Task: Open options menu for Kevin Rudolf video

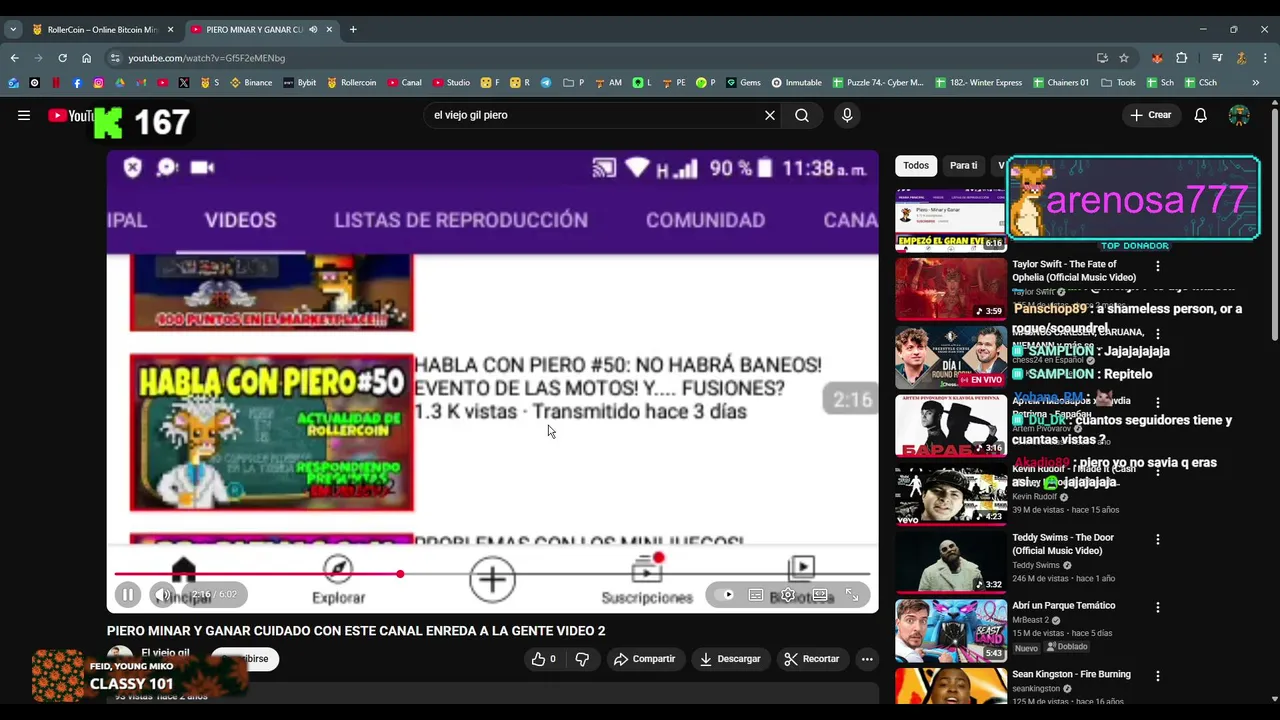Action: 1158,470
